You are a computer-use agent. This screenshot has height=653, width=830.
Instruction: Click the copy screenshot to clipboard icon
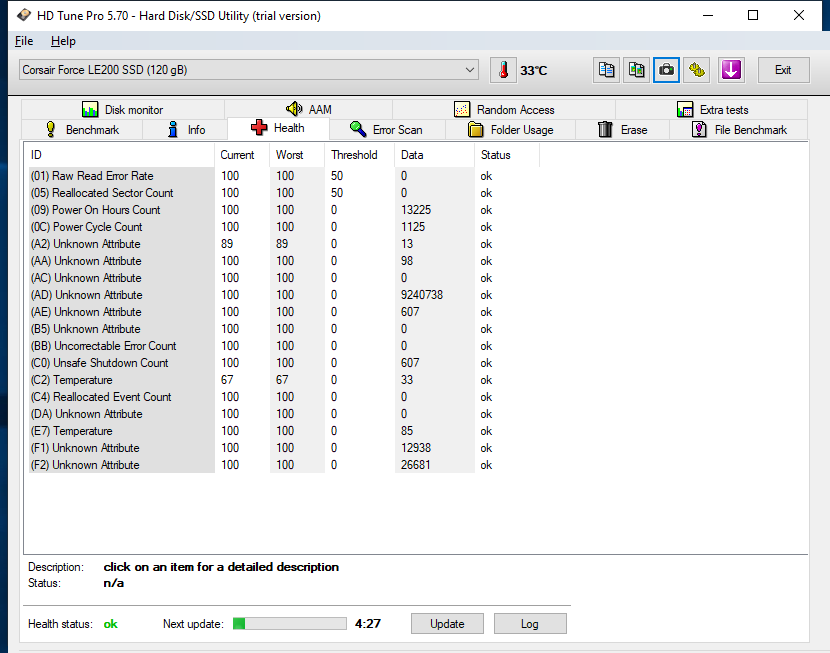636,70
